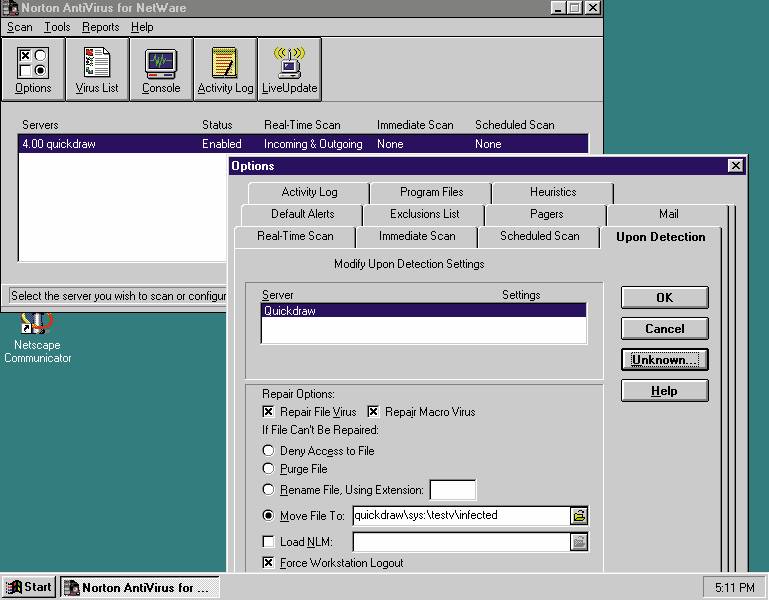The image size is (769, 600).
Task: Click Scheduled Scan column header in main window
Action: click(x=514, y=125)
